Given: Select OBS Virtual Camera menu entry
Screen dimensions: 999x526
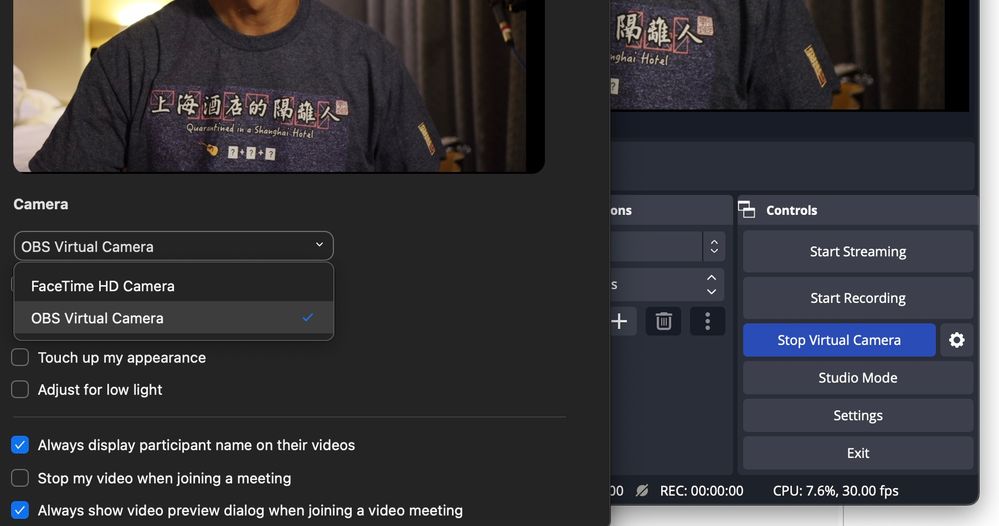Looking at the screenshot, I should click(173, 318).
